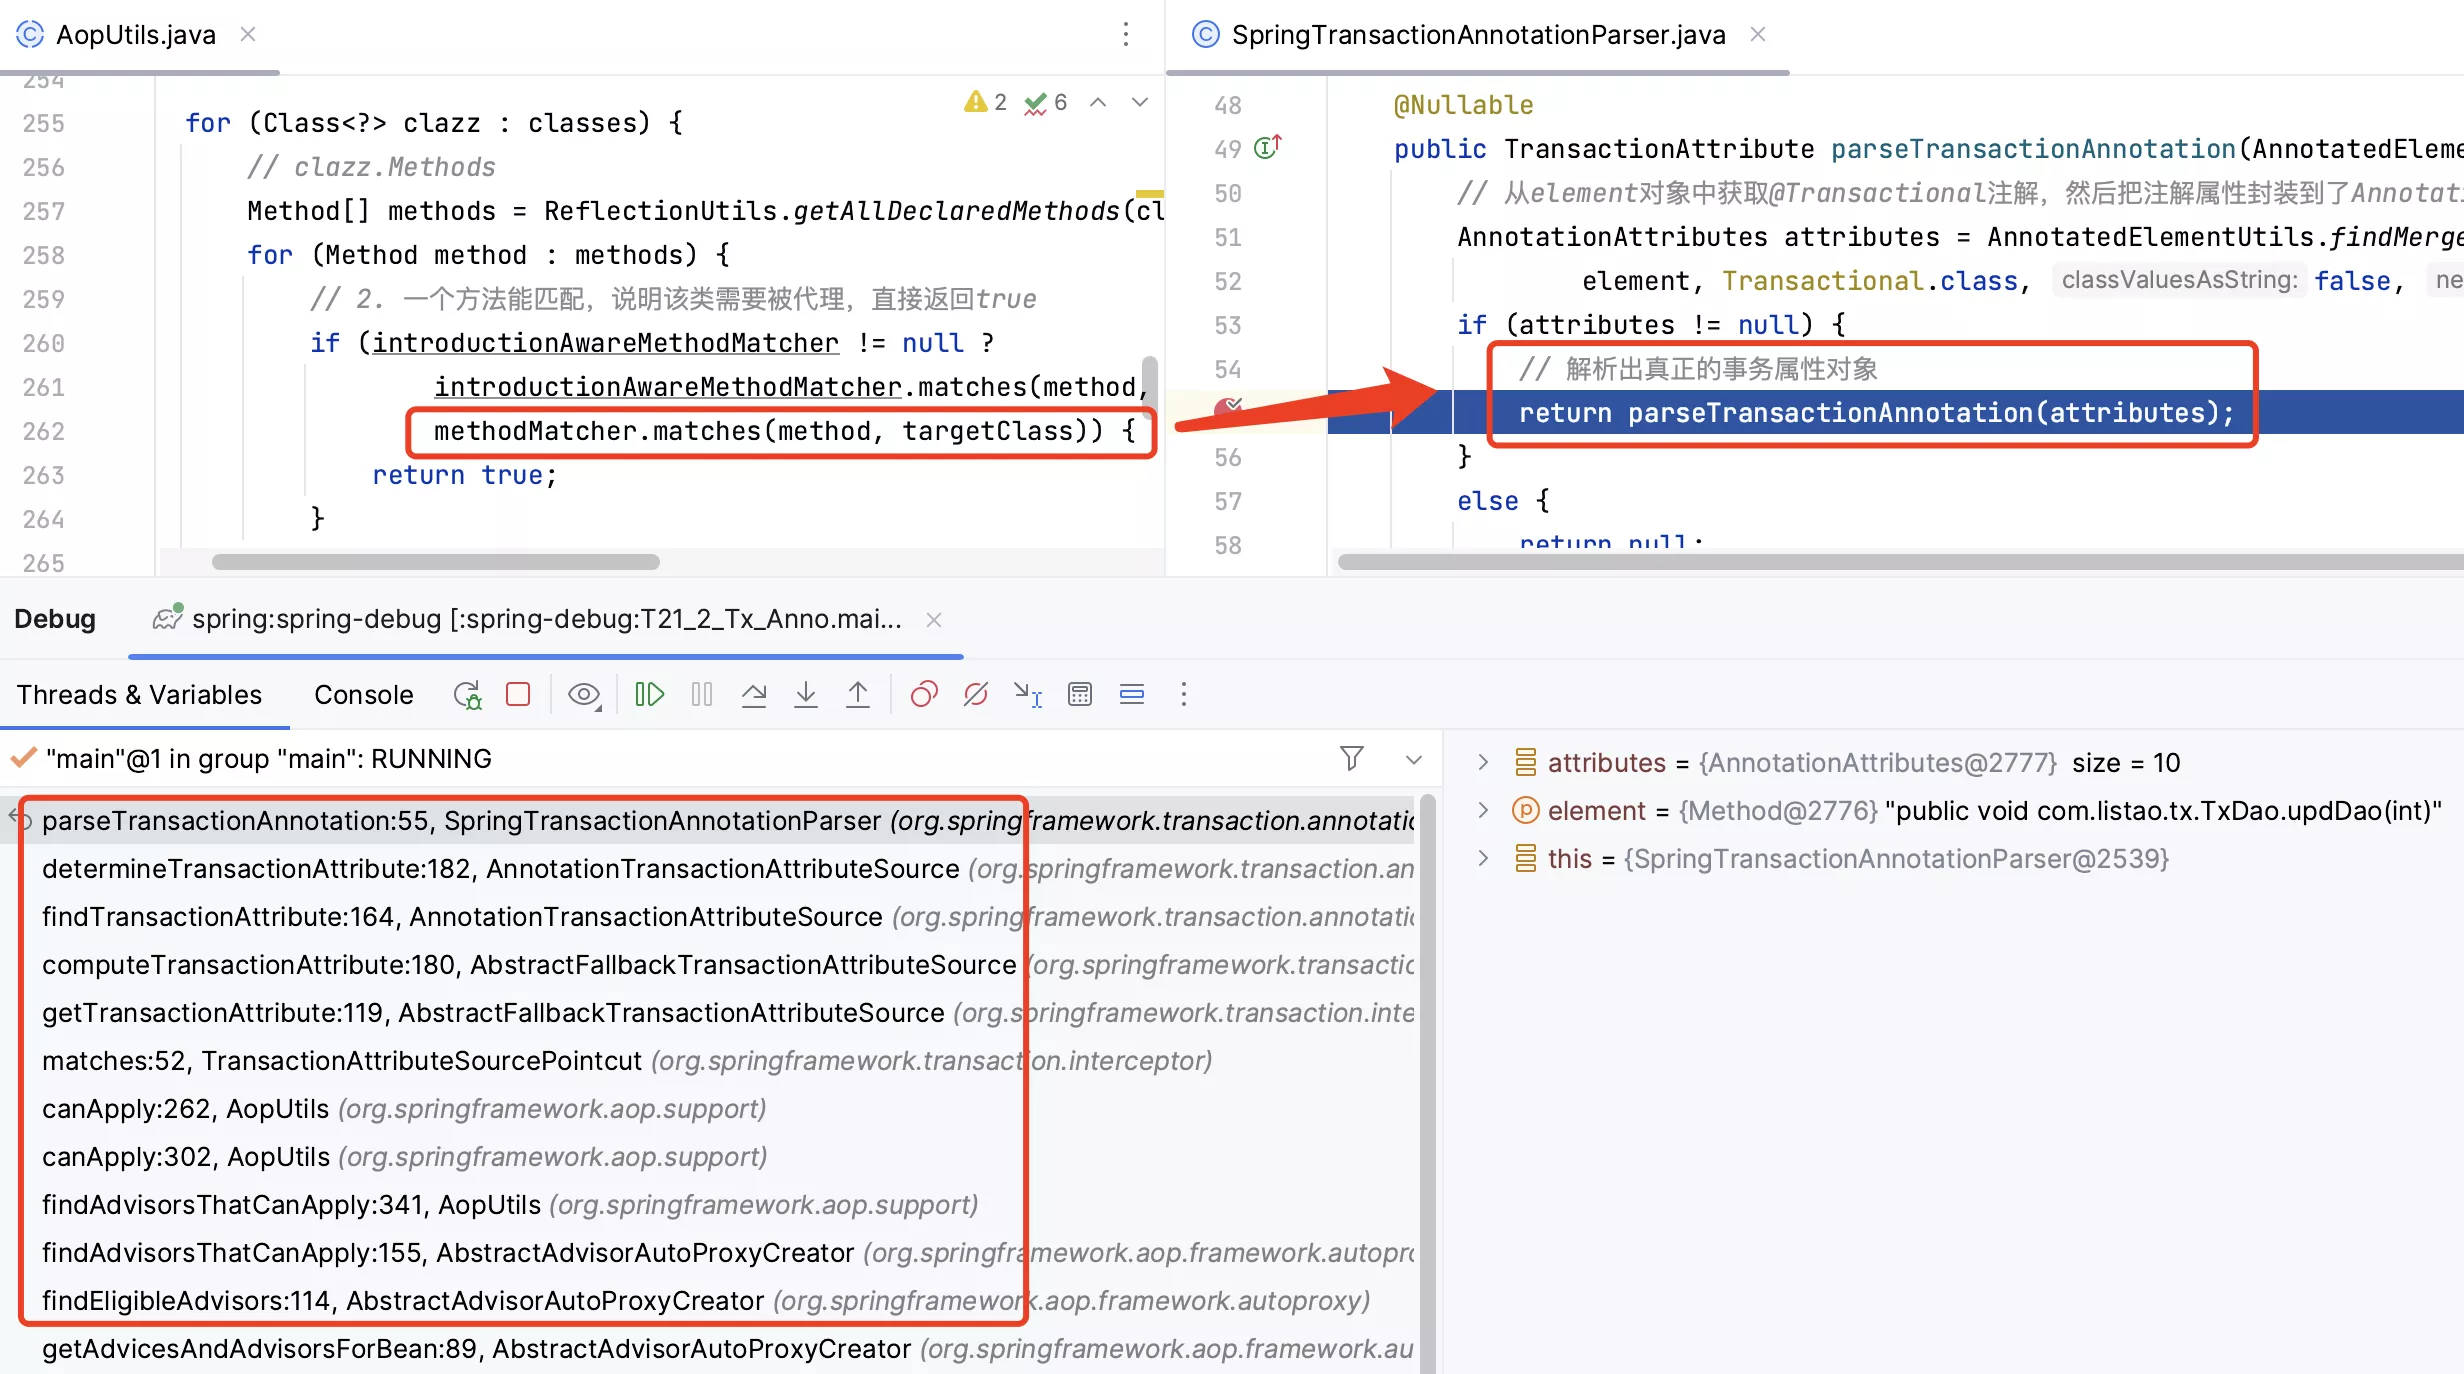Open the Evaluate Expression calculator
This screenshot has height=1374, width=2464.
tap(1080, 694)
